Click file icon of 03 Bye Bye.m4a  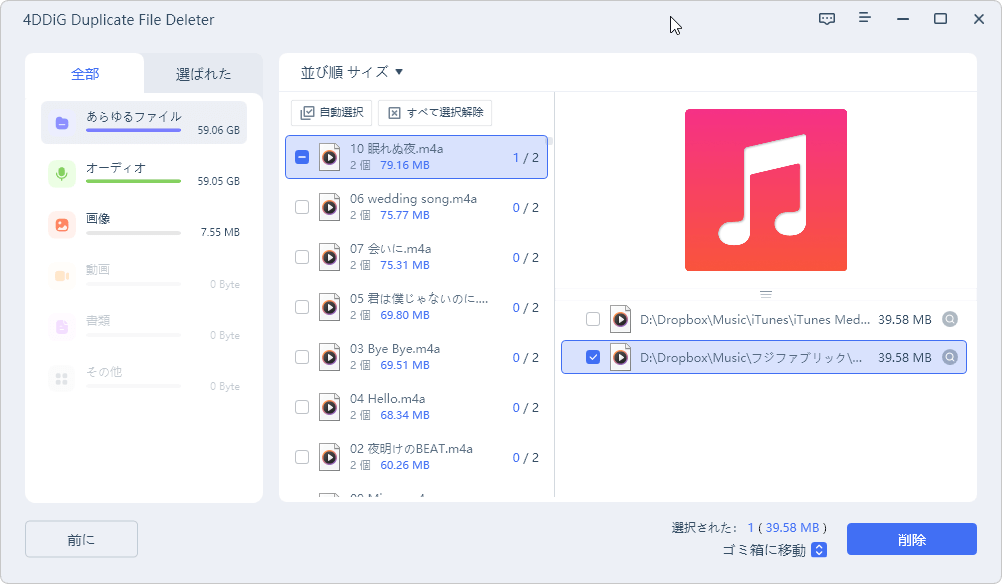point(330,357)
